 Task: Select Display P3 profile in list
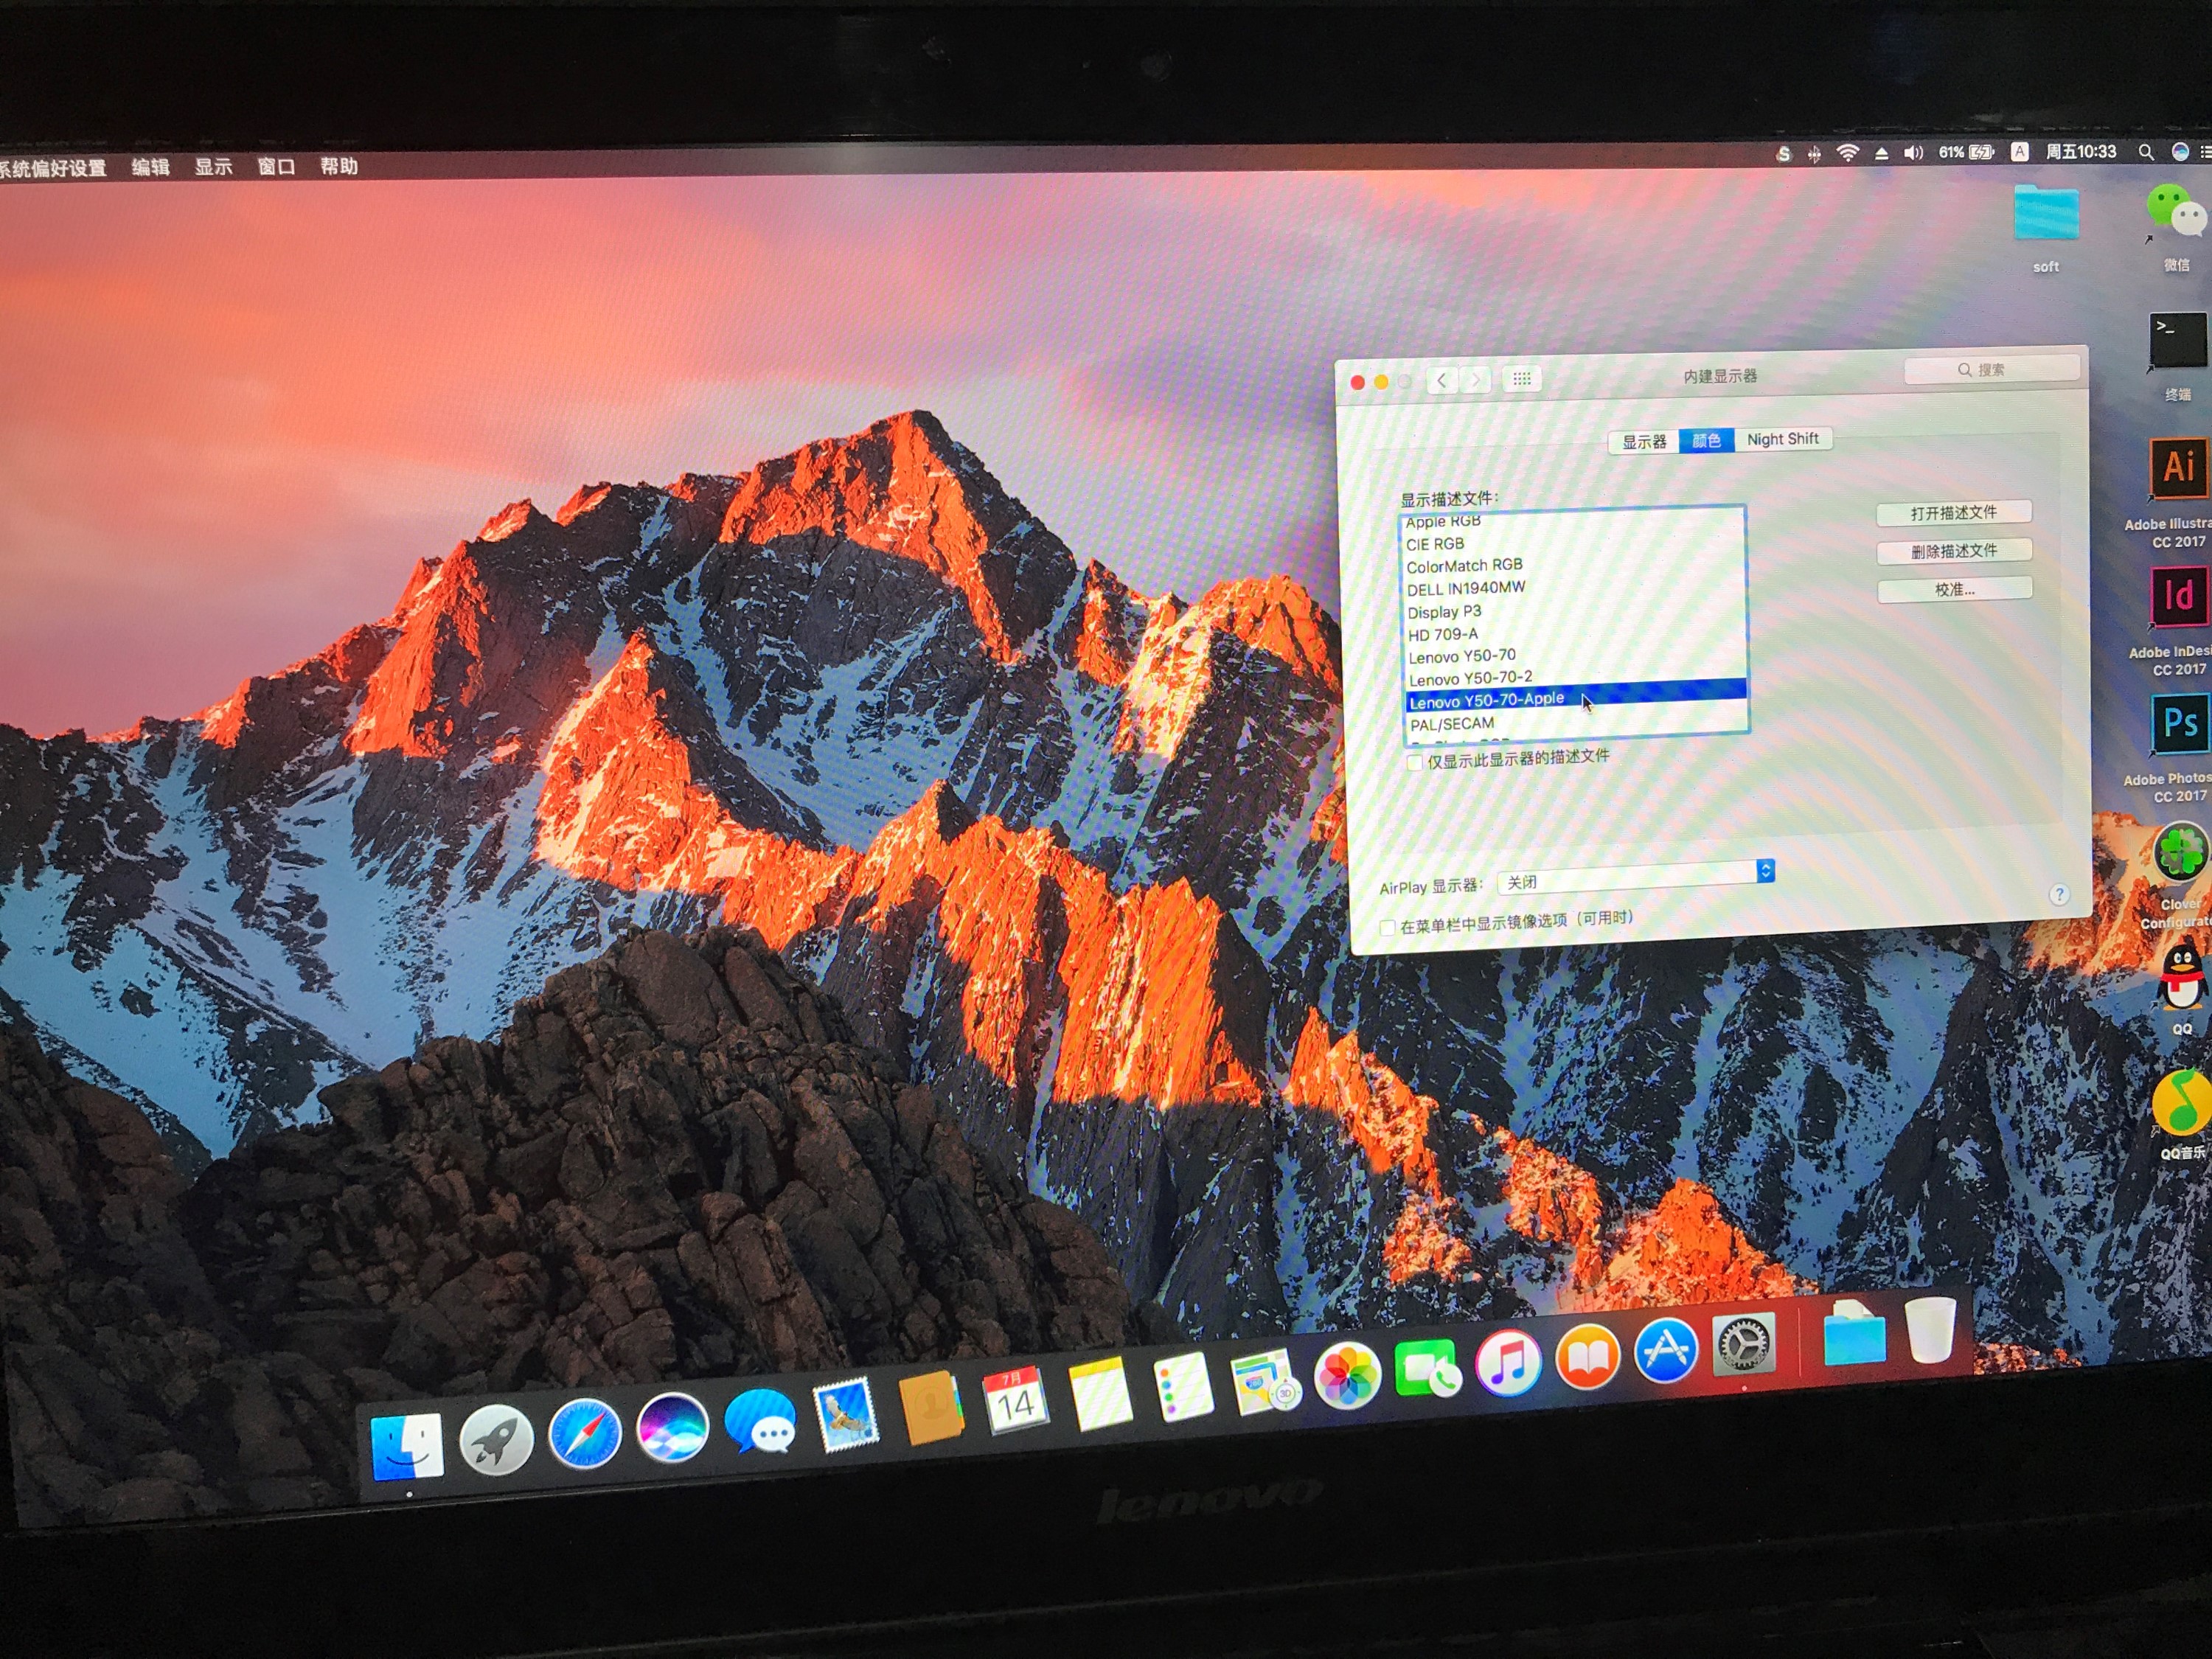click(1444, 612)
